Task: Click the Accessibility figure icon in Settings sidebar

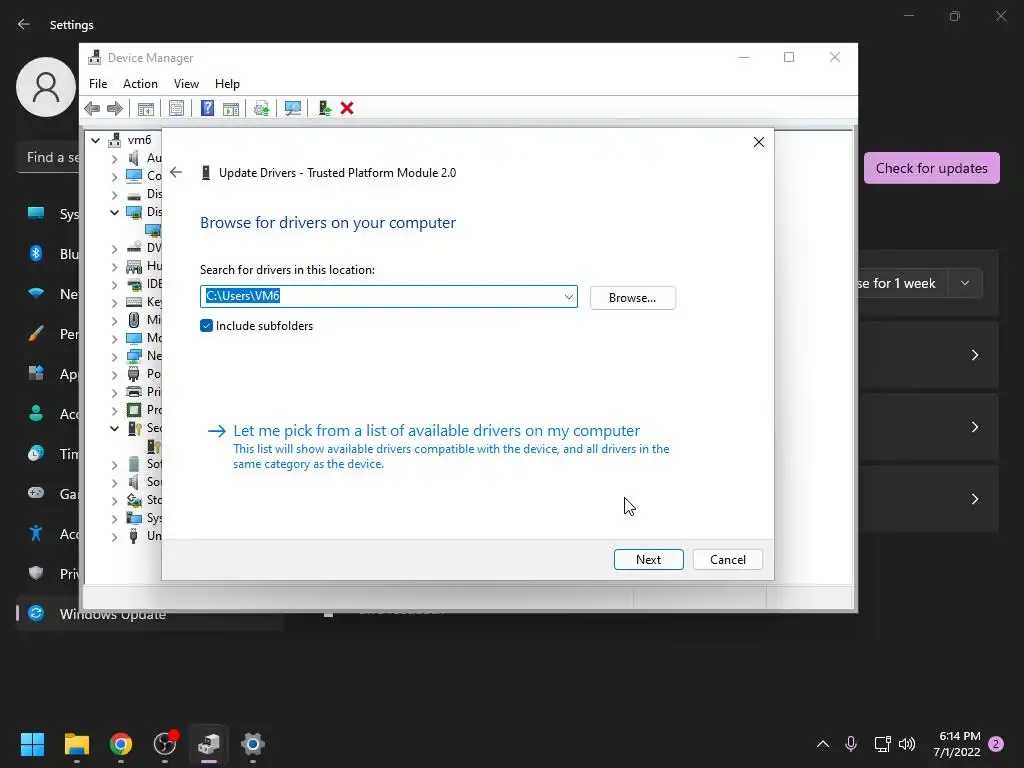Action: (x=36, y=534)
